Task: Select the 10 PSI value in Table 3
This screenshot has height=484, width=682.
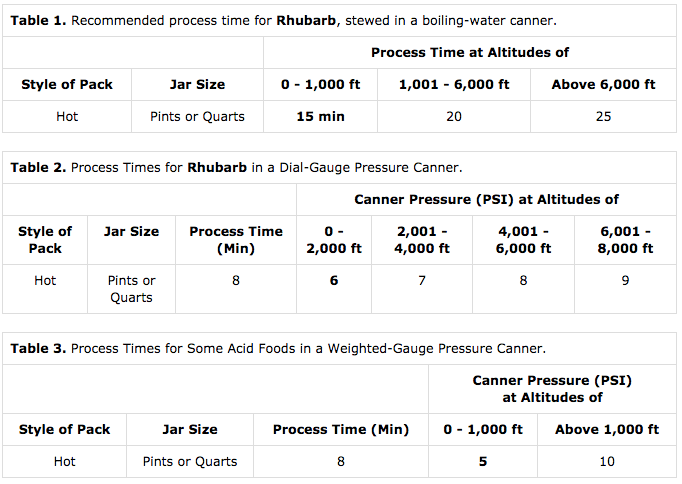Action: pos(608,462)
